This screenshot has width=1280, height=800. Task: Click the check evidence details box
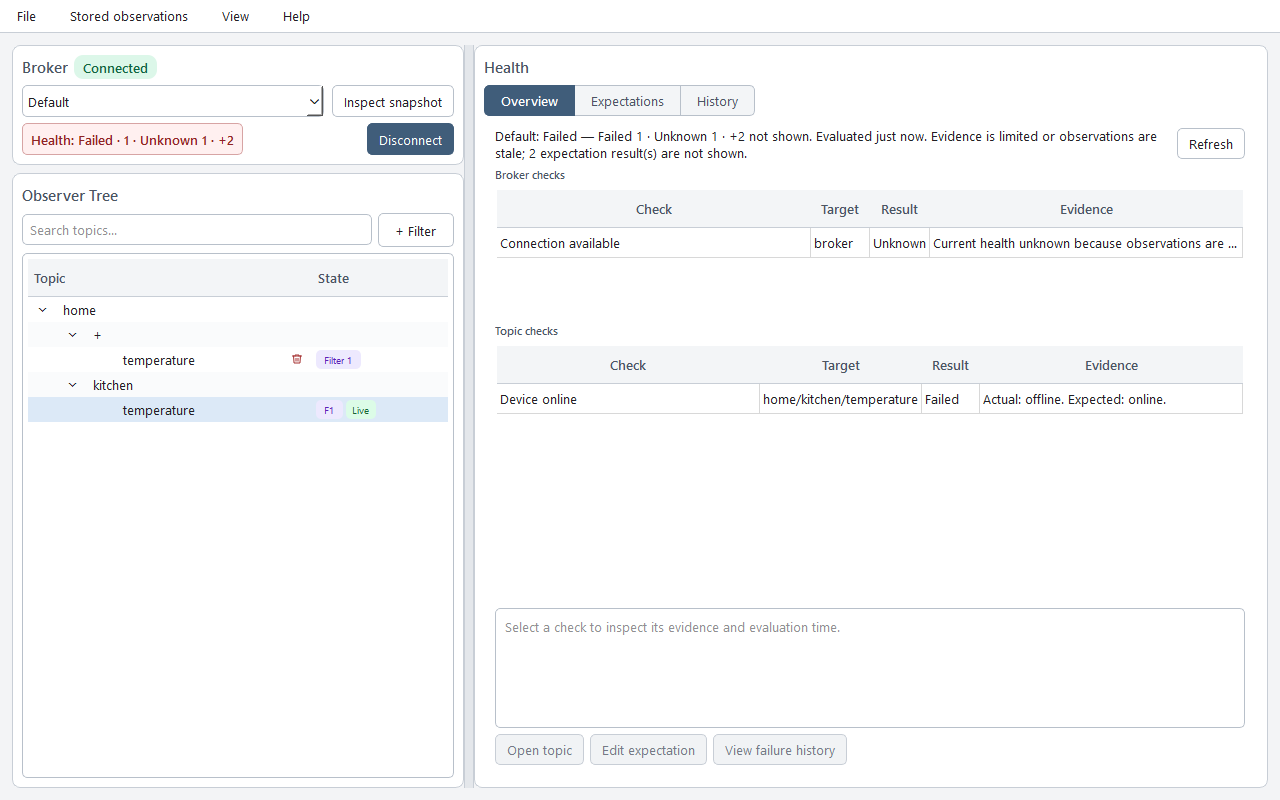coord(870,668)
